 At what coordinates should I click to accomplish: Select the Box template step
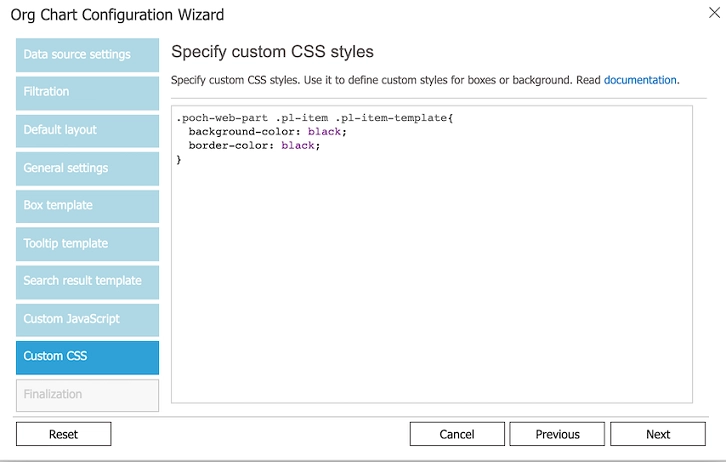[88, 206]
